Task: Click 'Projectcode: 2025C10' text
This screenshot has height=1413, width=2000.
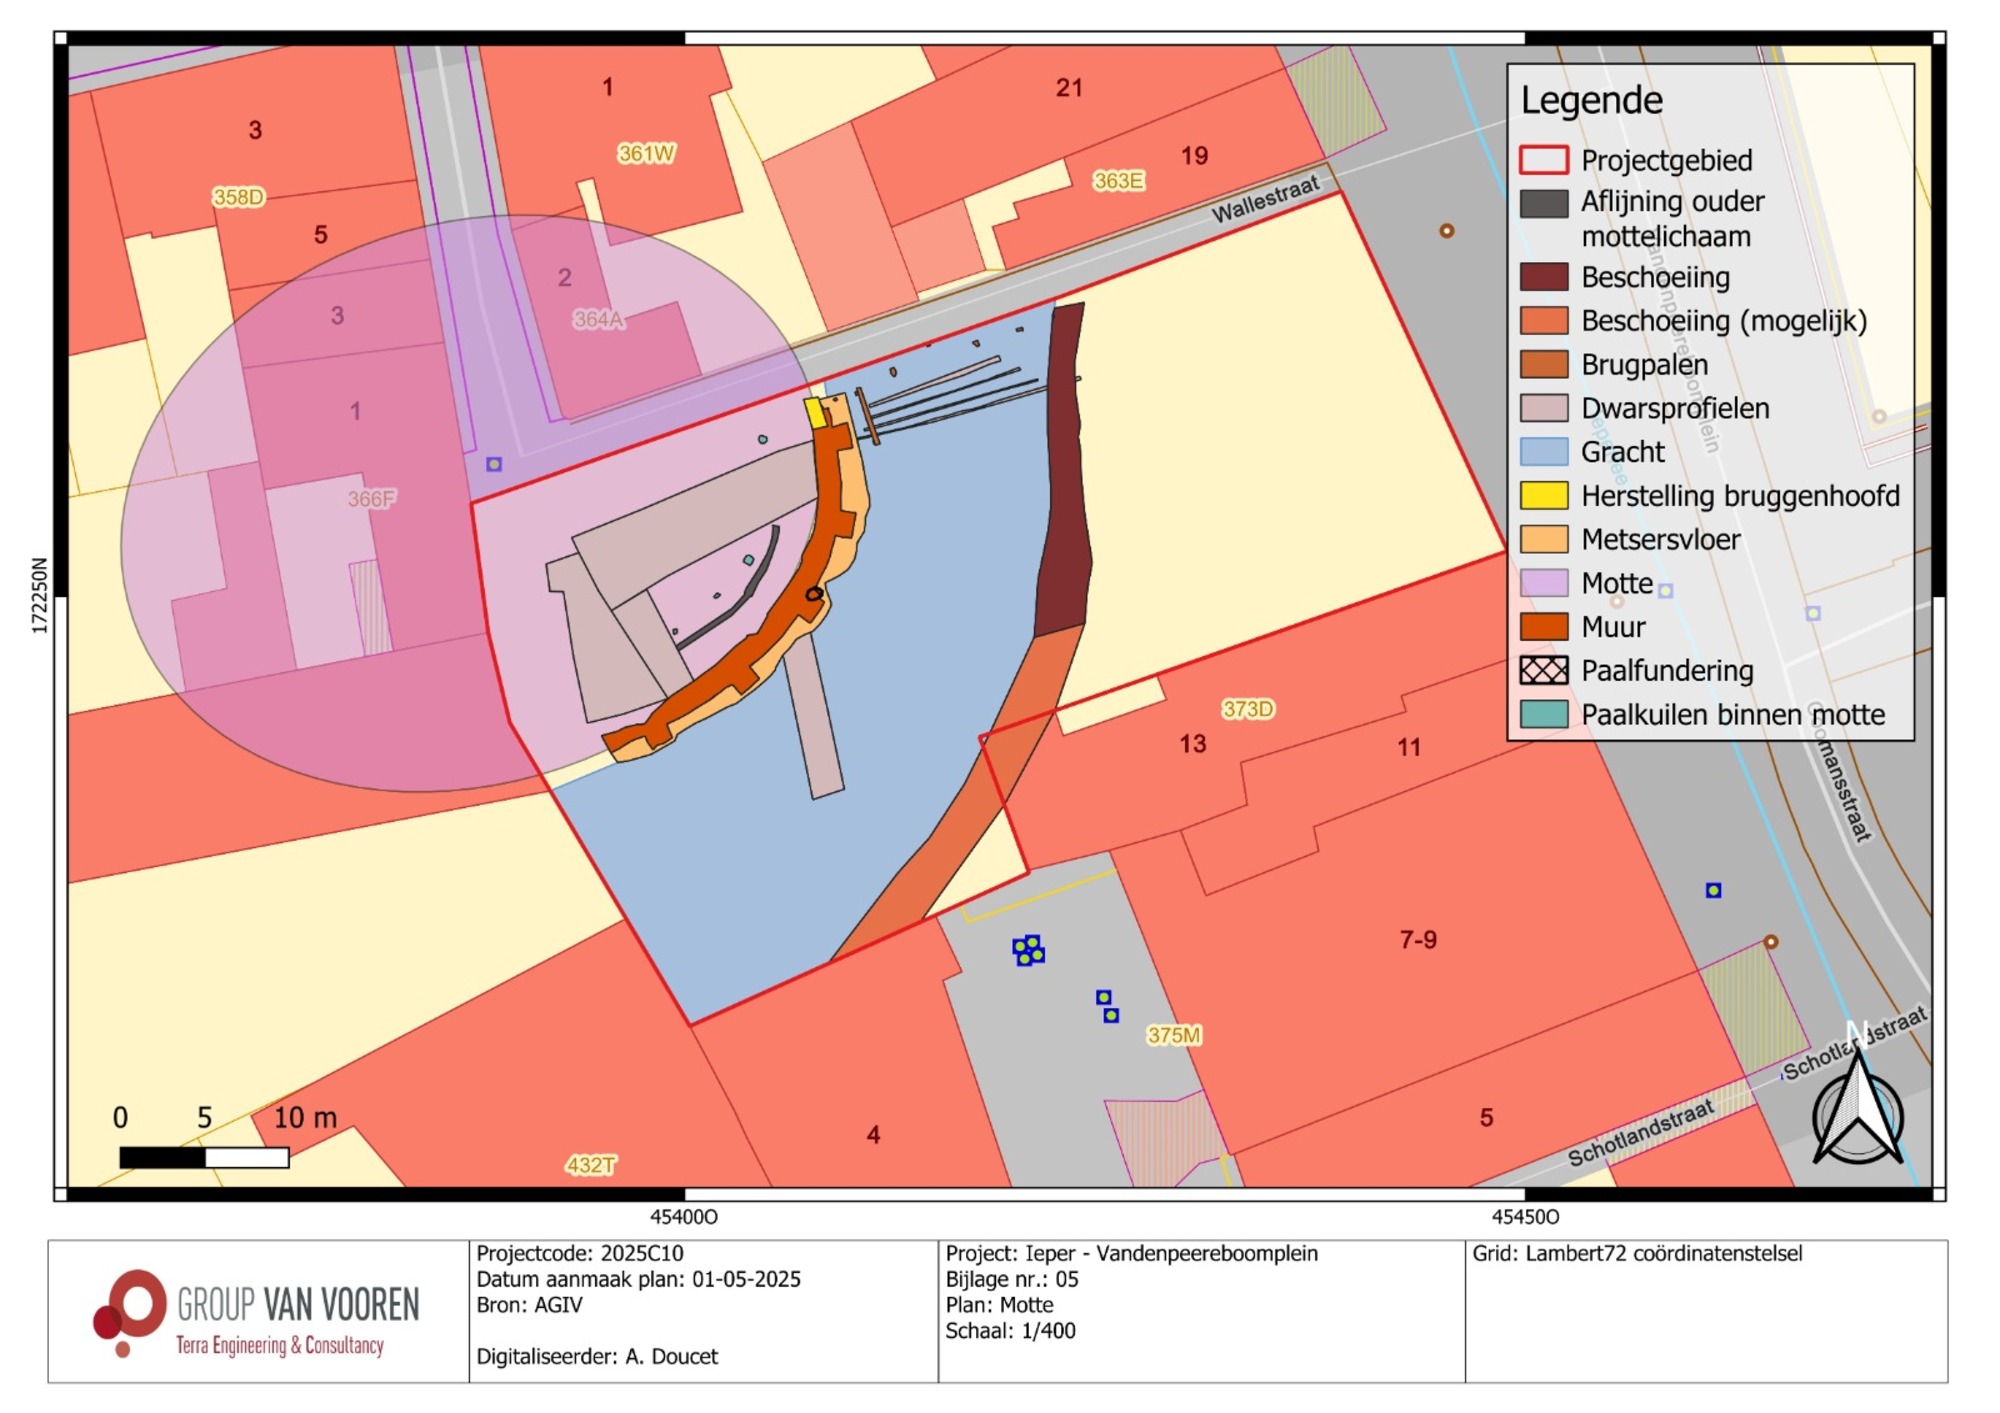Action: point(580,1253)
